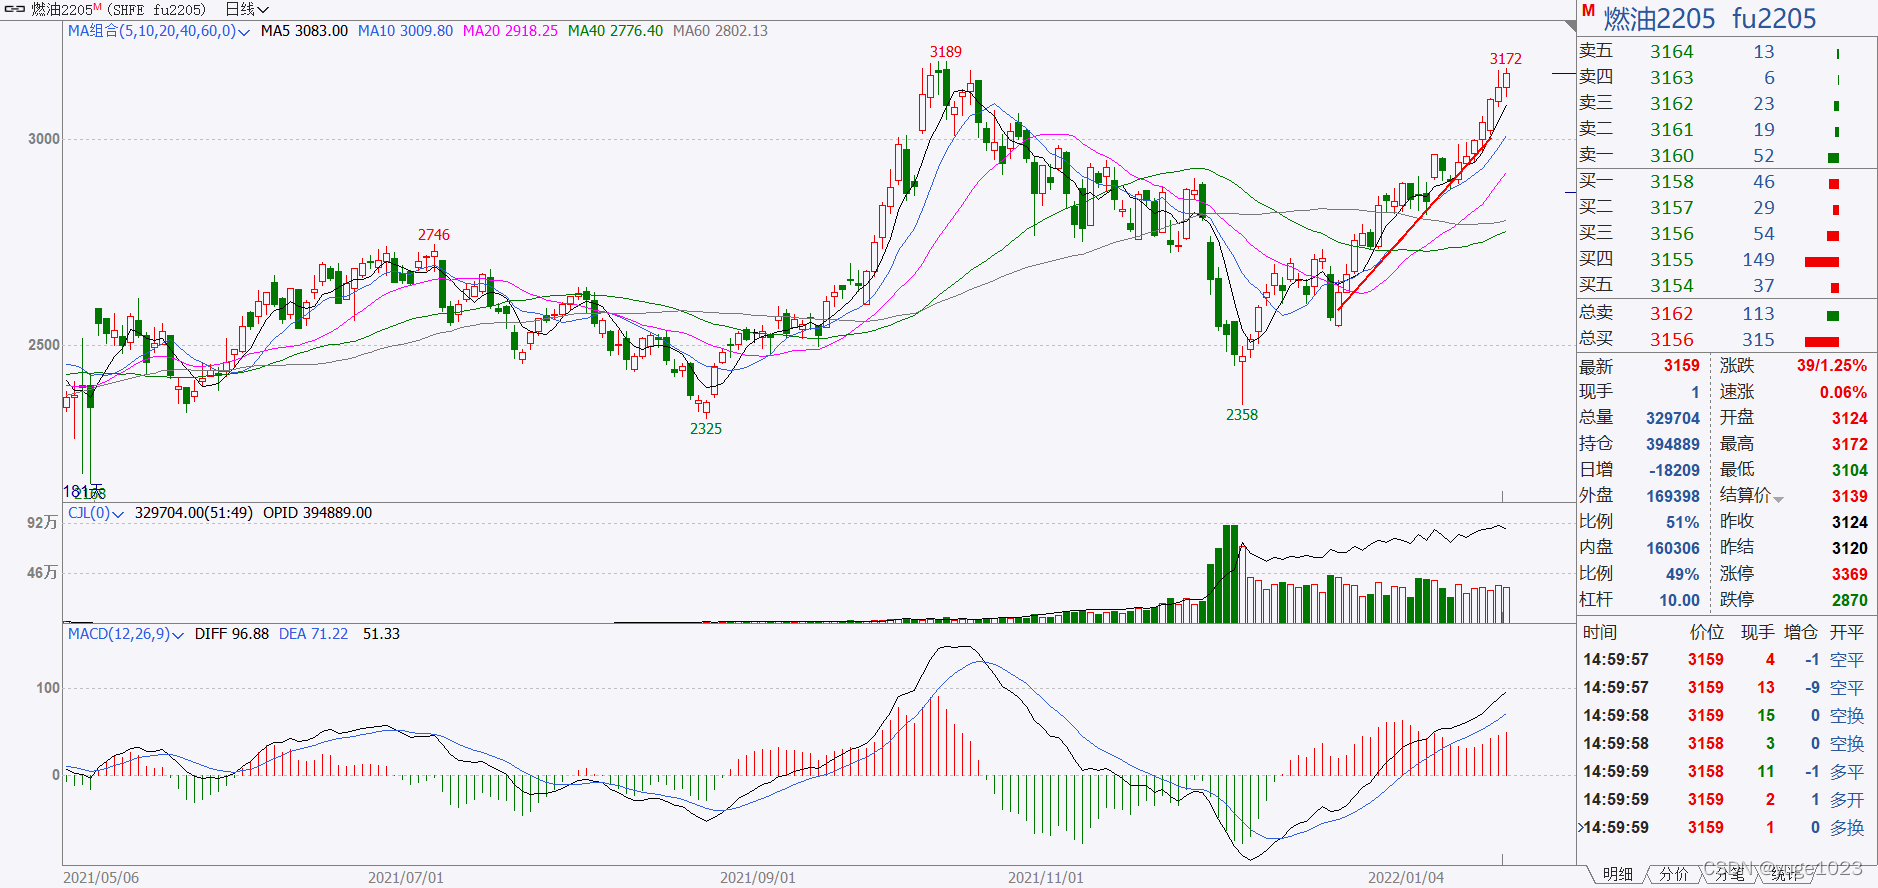This screenshot has height=888, width=1878.
Task: Click the 涨停 3369 value
Action: tap(1849, 574)
